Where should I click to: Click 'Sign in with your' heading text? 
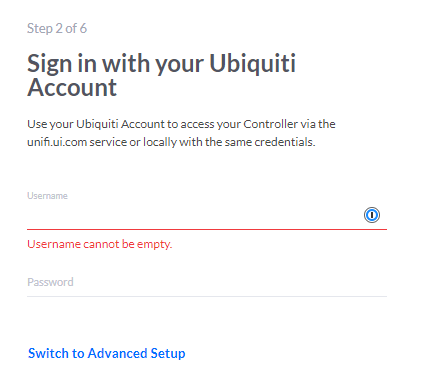point(115,64)
